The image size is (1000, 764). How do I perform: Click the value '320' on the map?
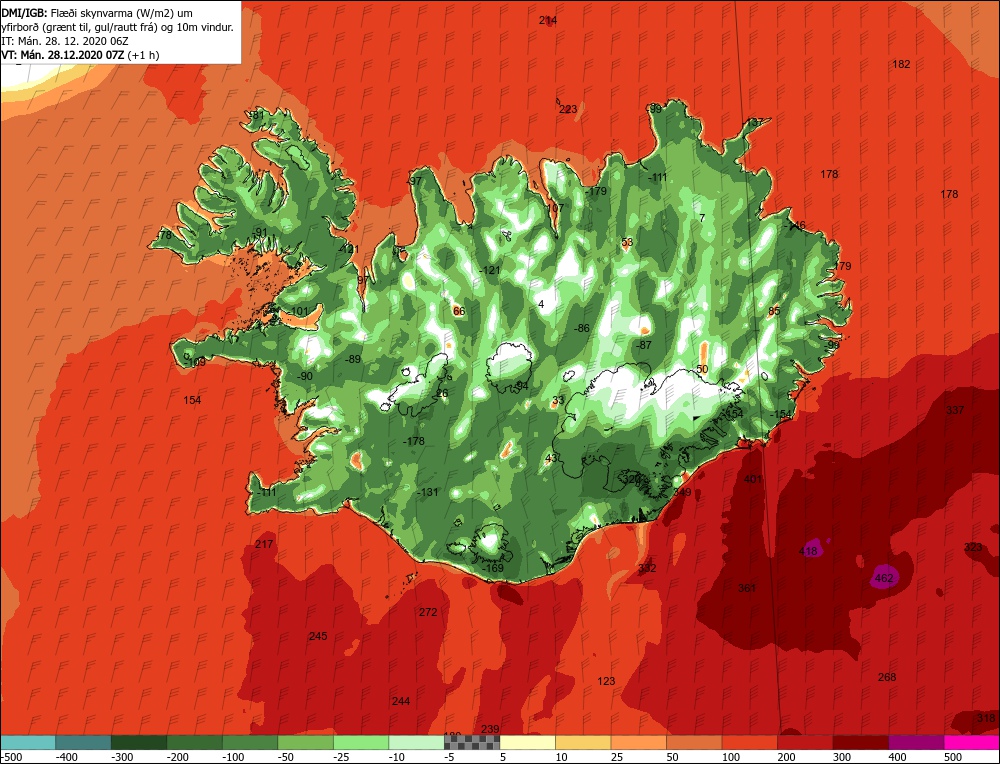click(631, 479)
